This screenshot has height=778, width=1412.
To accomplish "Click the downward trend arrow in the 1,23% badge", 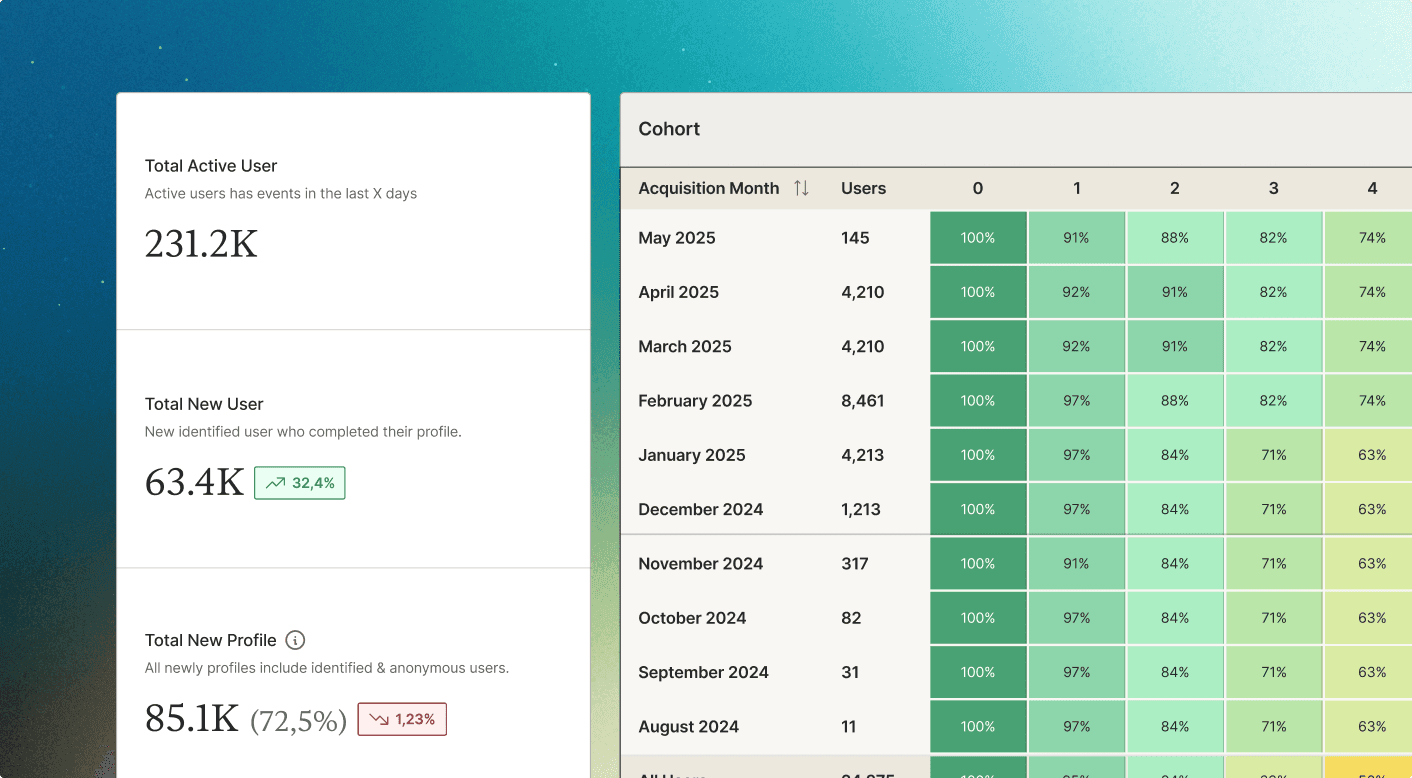I will (x=378, y=719).
